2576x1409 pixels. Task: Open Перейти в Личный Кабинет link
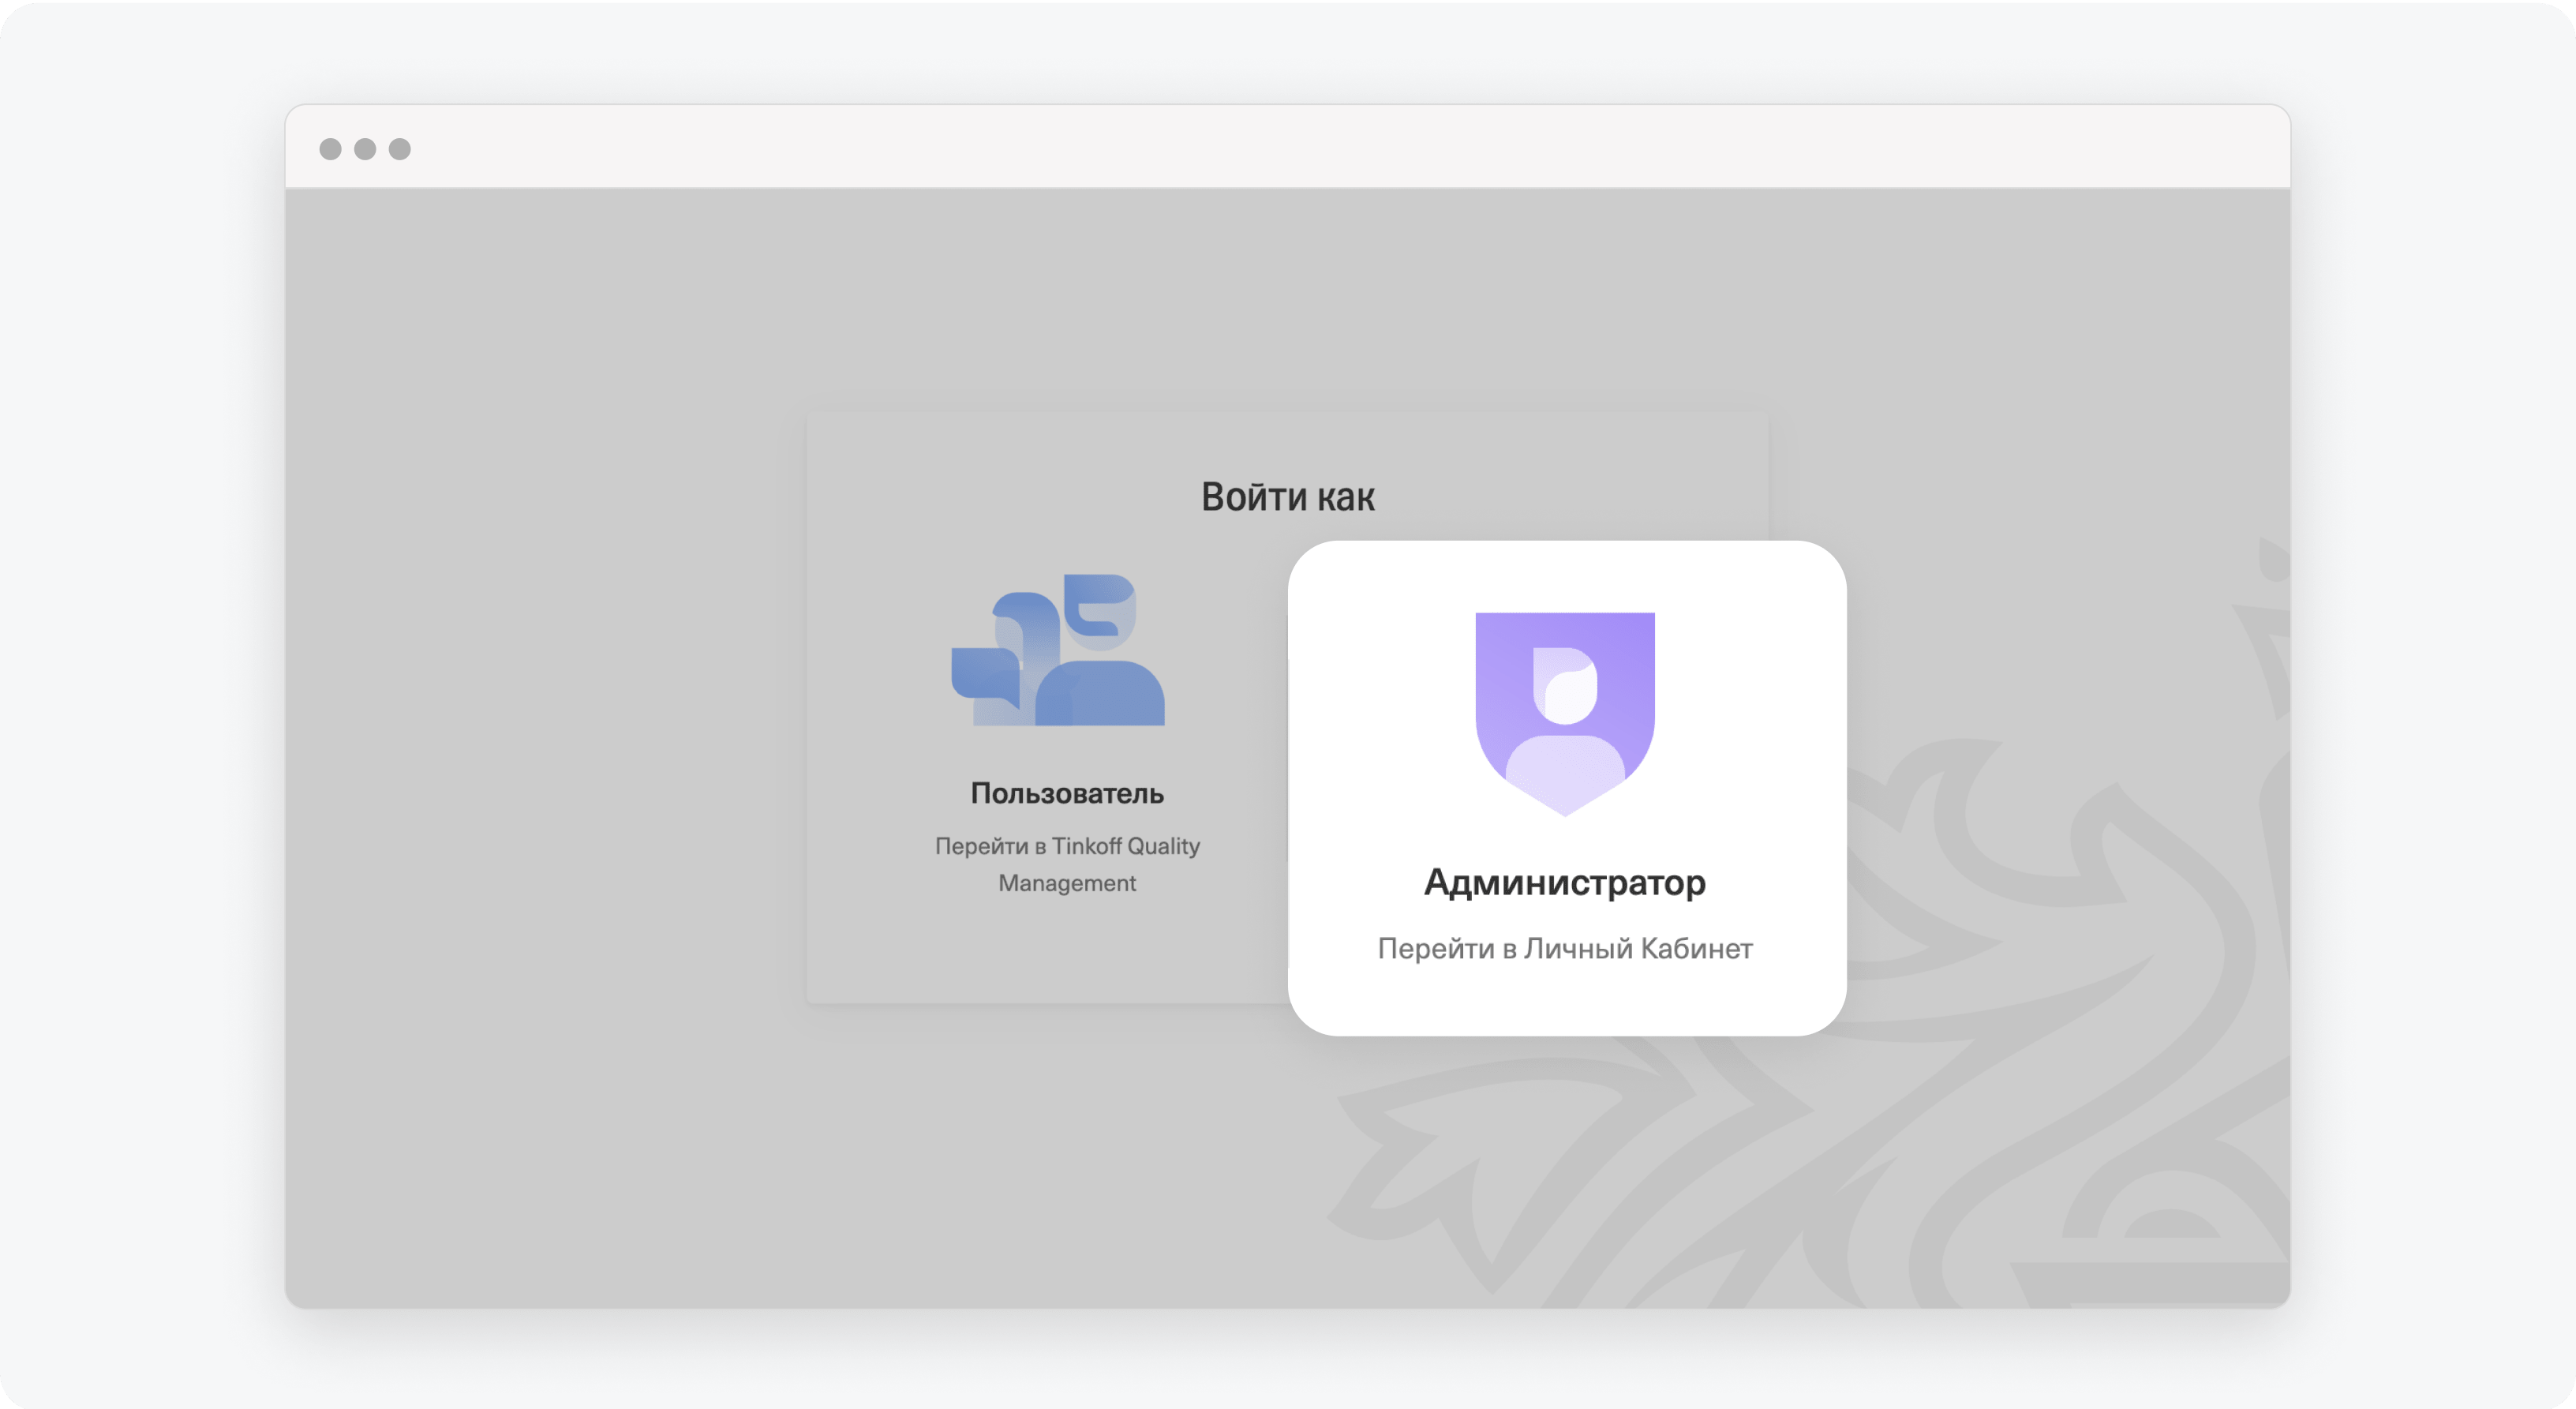pyautogui.click(x=1565, y=948)
